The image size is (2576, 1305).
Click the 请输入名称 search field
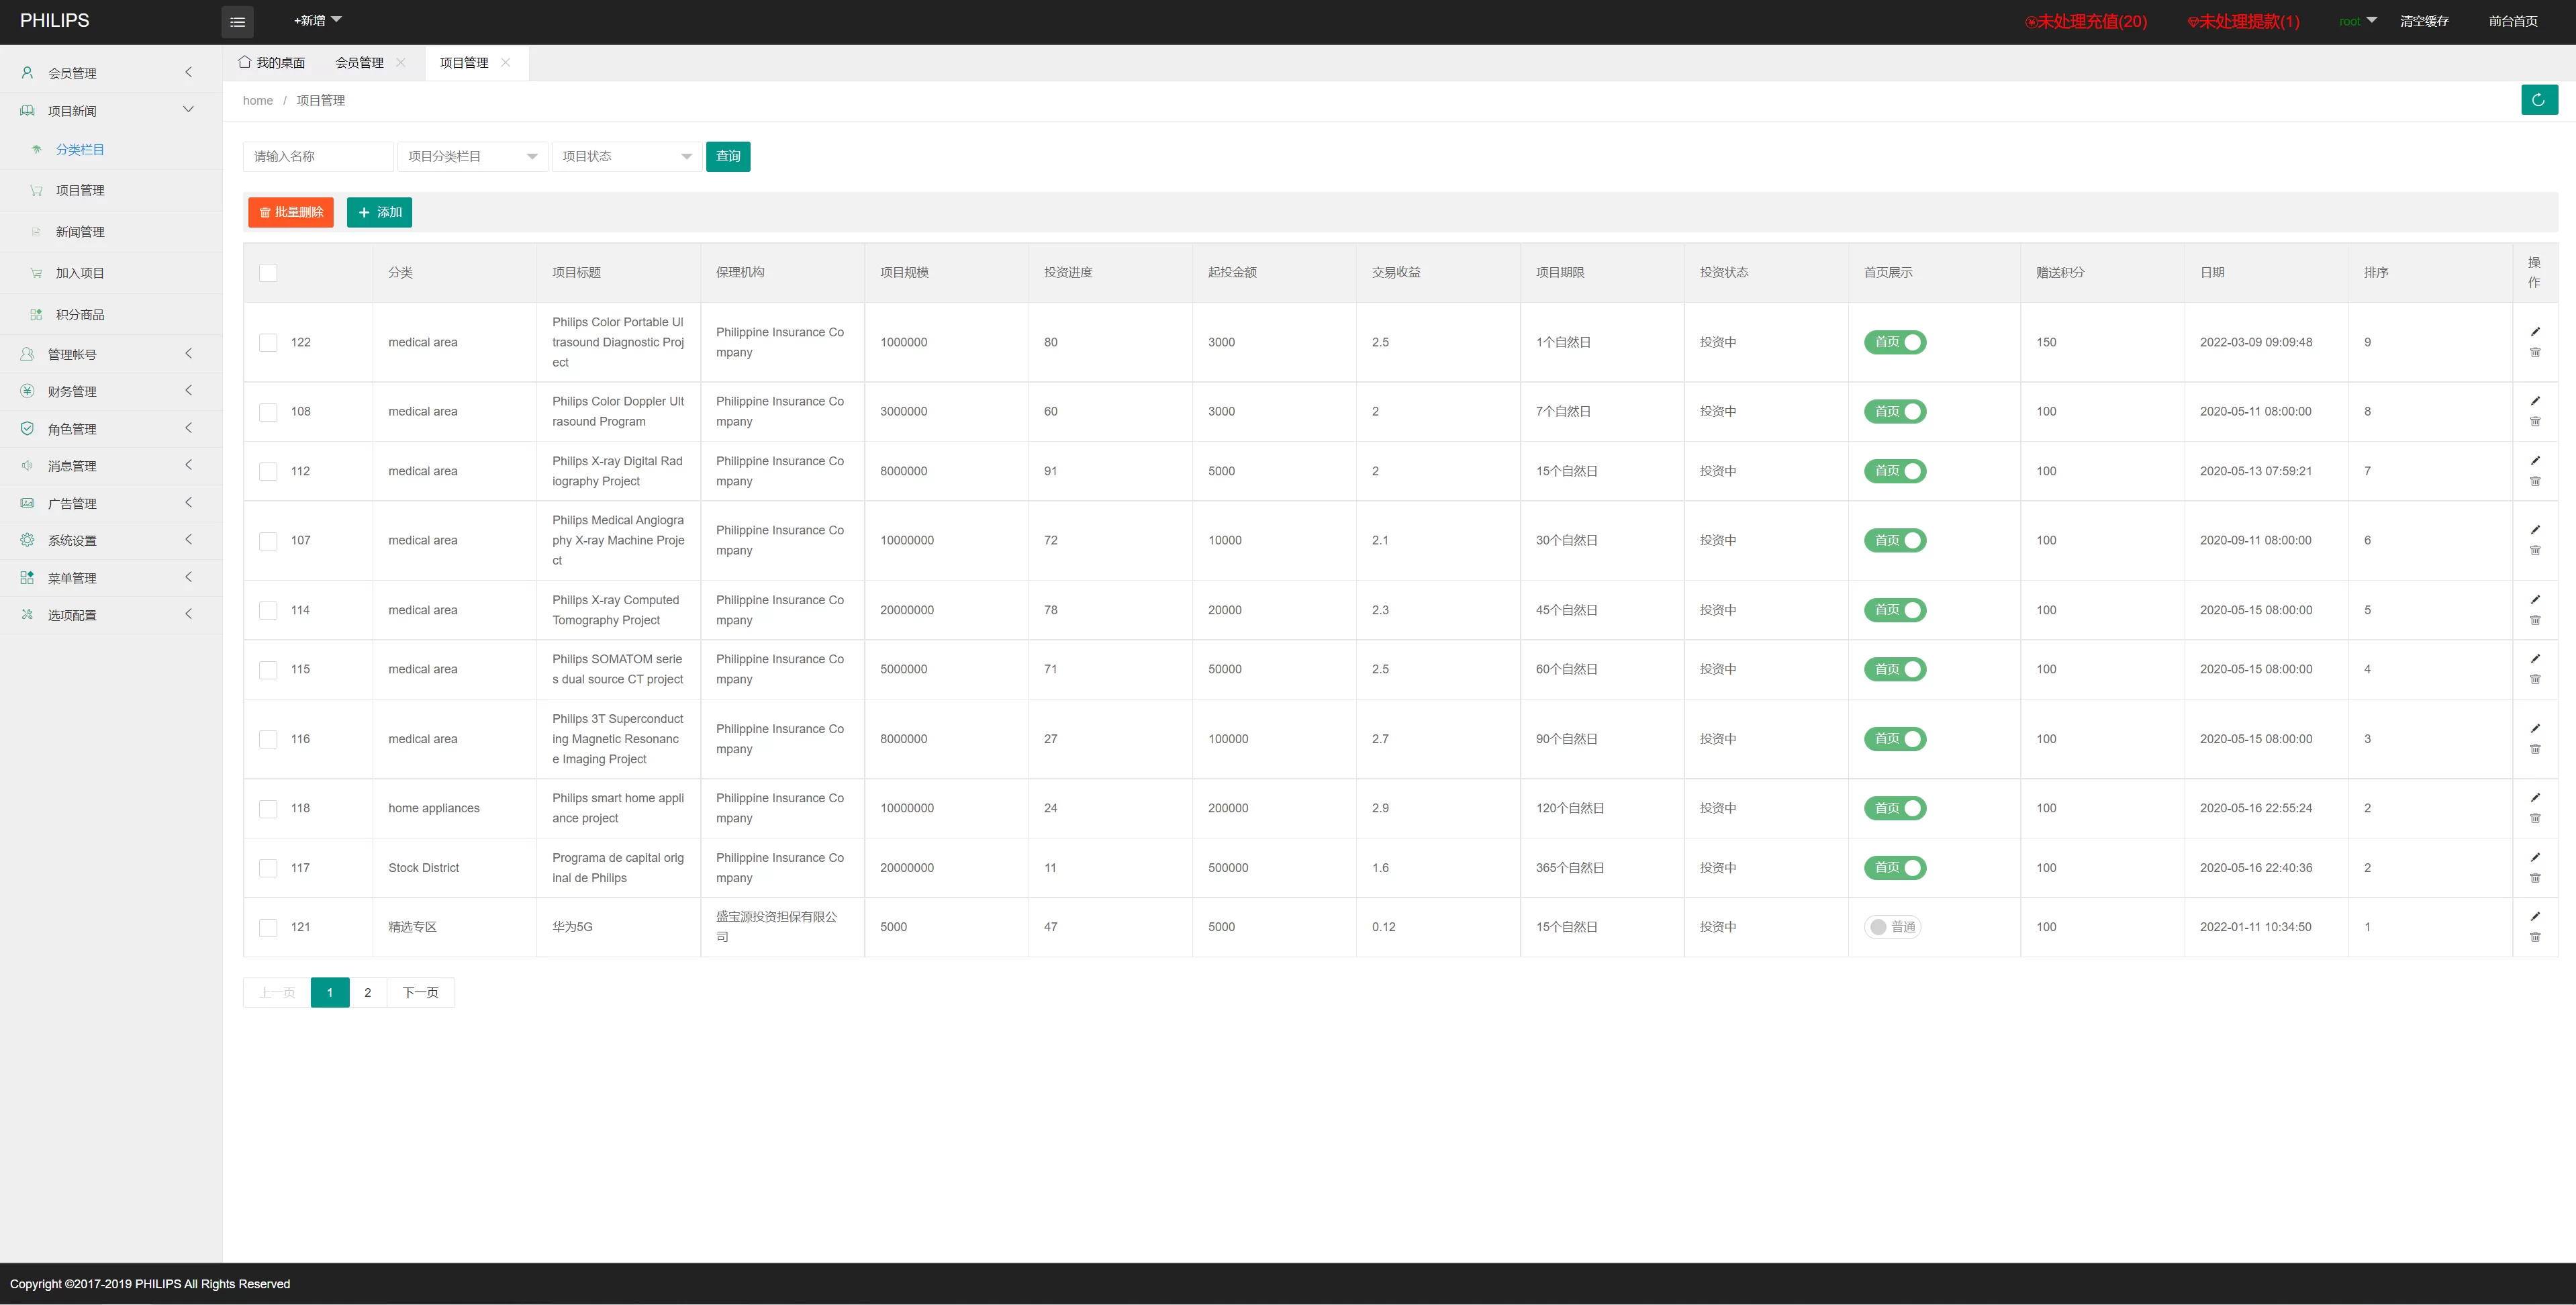tap(317, 156)
